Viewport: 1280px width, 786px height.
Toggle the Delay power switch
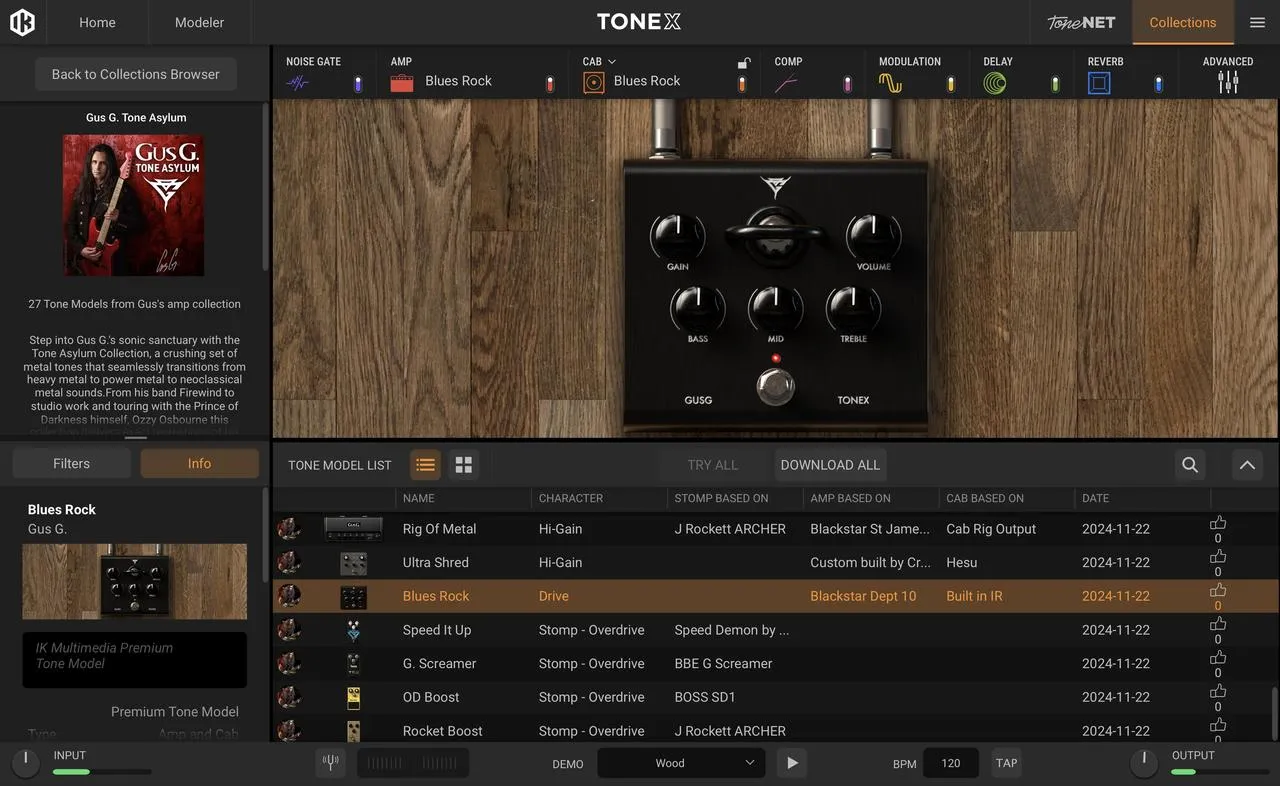click(1055, 84)
